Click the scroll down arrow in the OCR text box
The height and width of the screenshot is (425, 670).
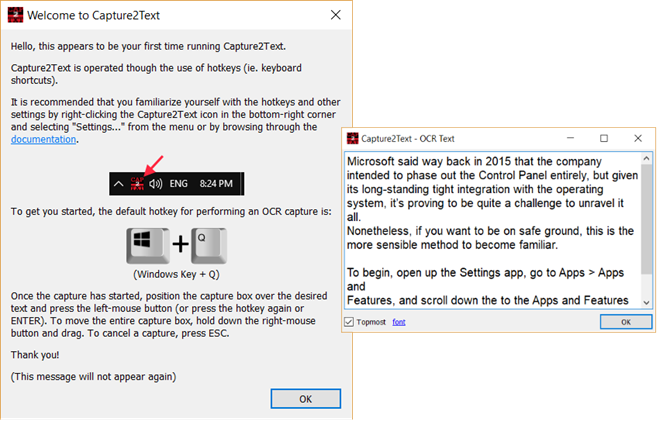point(646,302)
